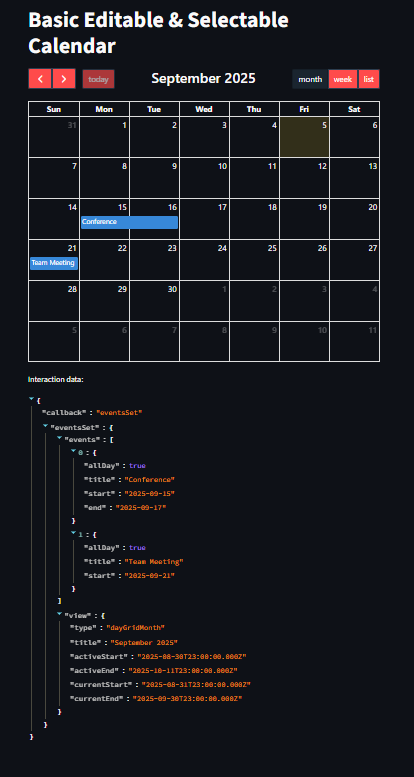The width and height of the screenshot is (414, 777).
Task: Click the today button
Action: coord(98,79)
